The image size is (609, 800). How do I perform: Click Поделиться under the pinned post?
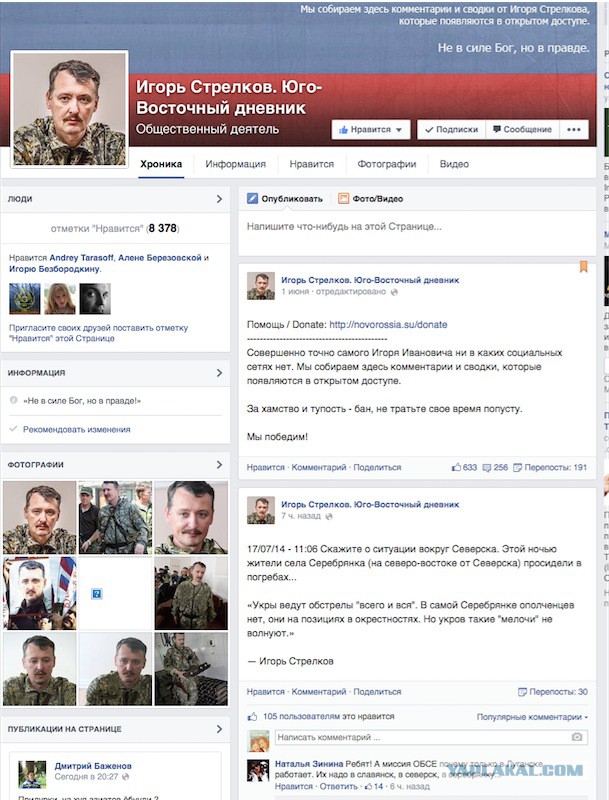point(377,467)
